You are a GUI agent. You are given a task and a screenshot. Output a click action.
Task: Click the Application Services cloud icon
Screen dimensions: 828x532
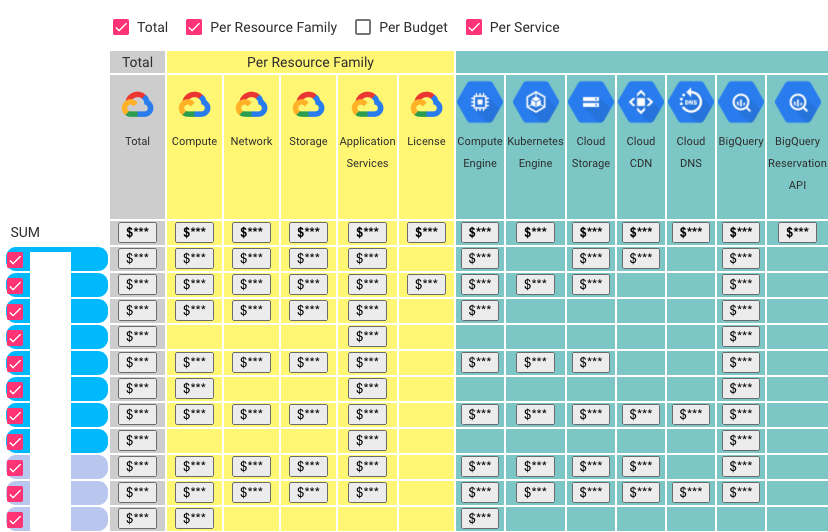(x=367, y=105)
